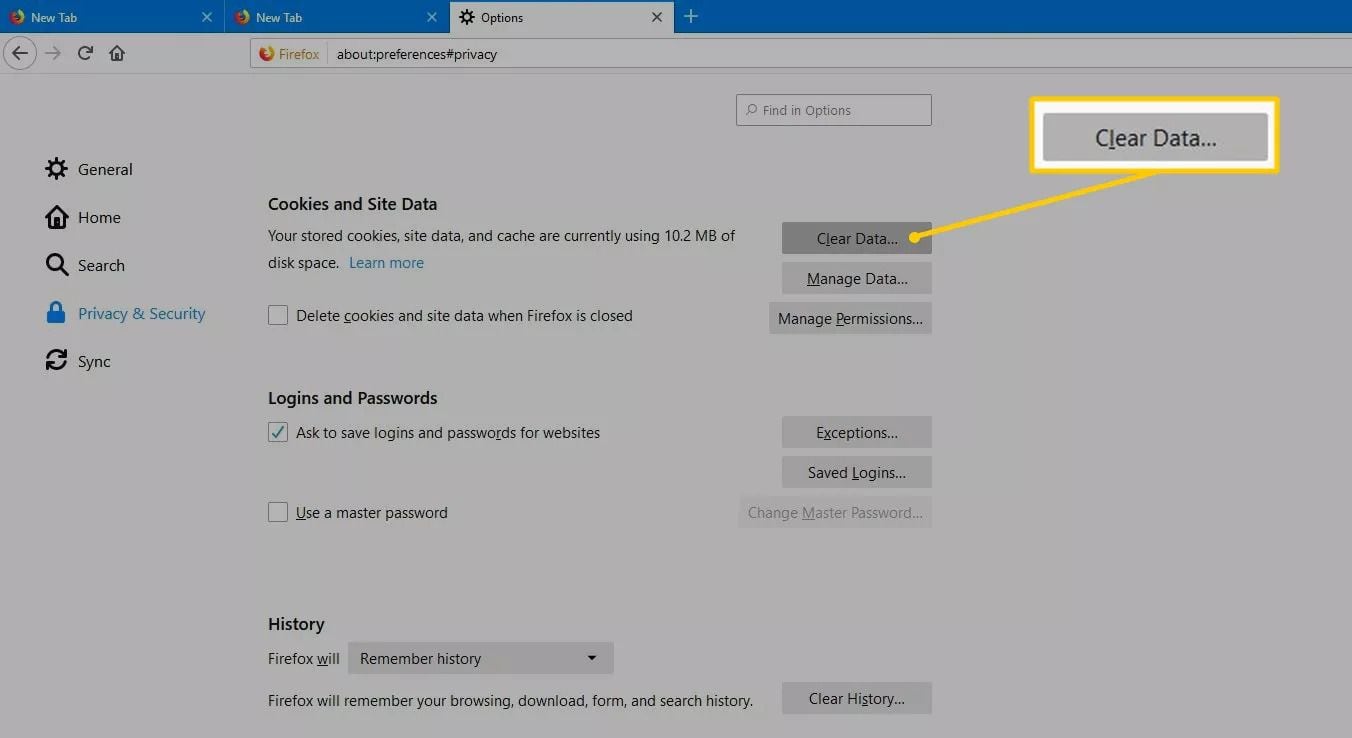Click the back navigation arrow
Viewport: 1352px width, 738px height.
point(20,53)
